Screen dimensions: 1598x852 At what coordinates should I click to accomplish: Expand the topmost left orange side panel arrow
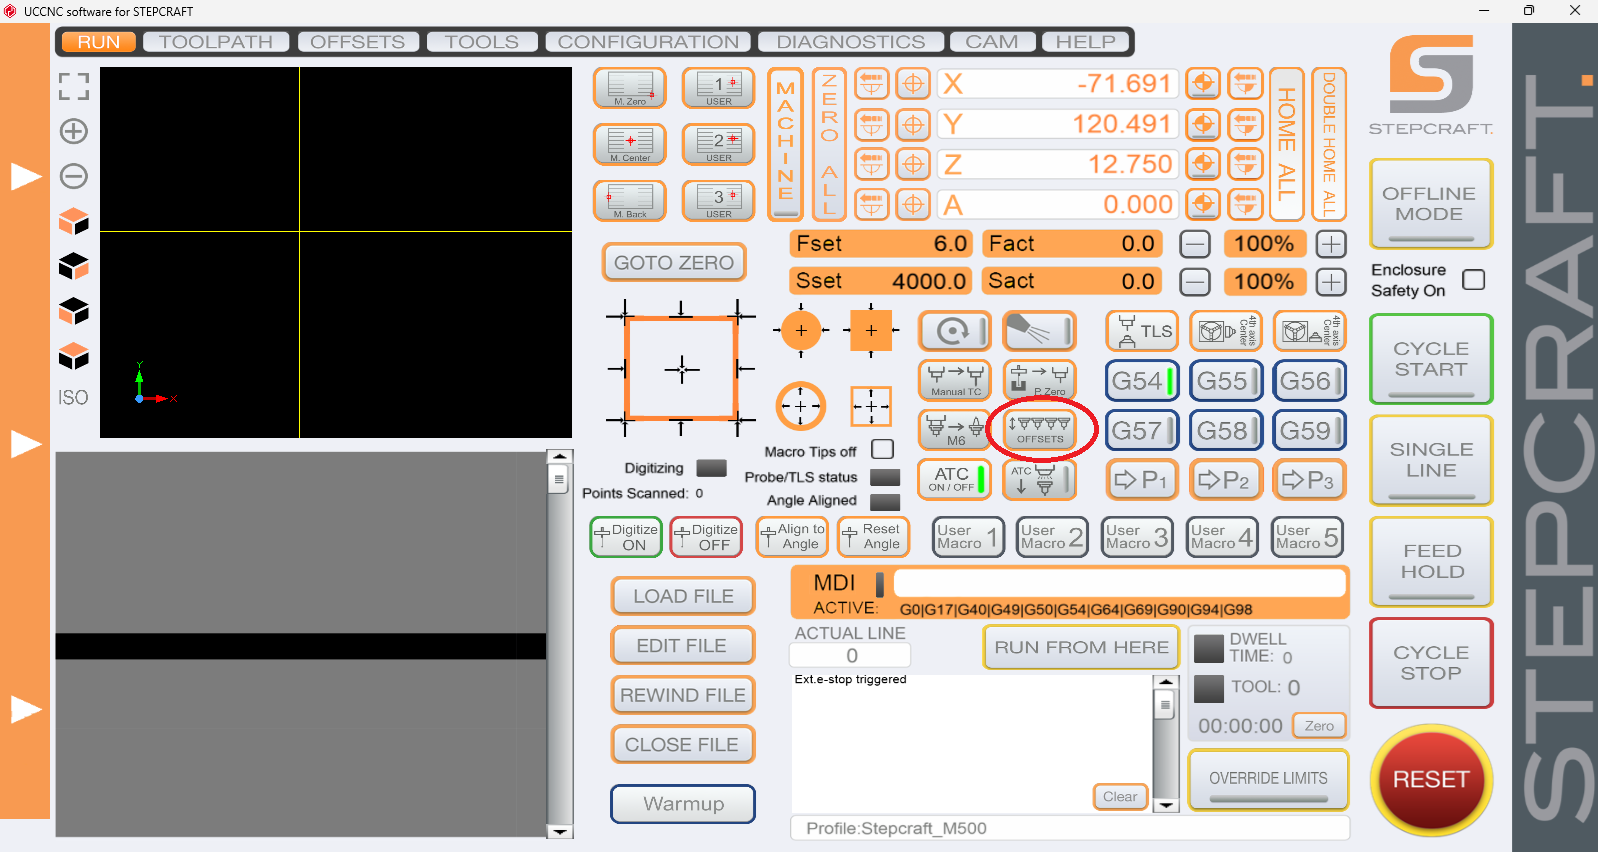point(25,176)
